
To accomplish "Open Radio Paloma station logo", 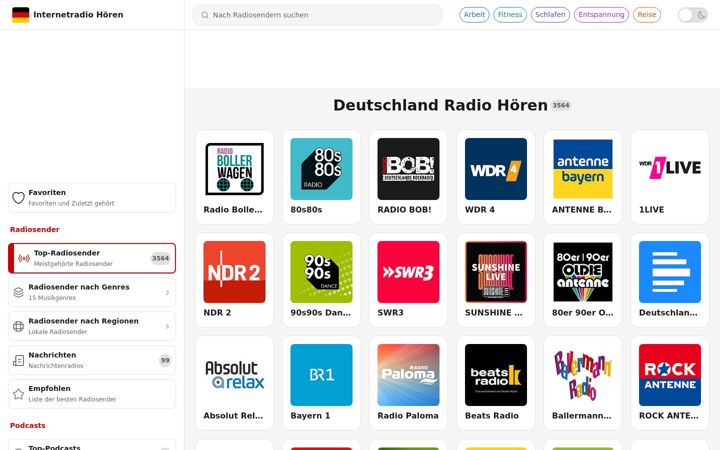I will 408,375.
